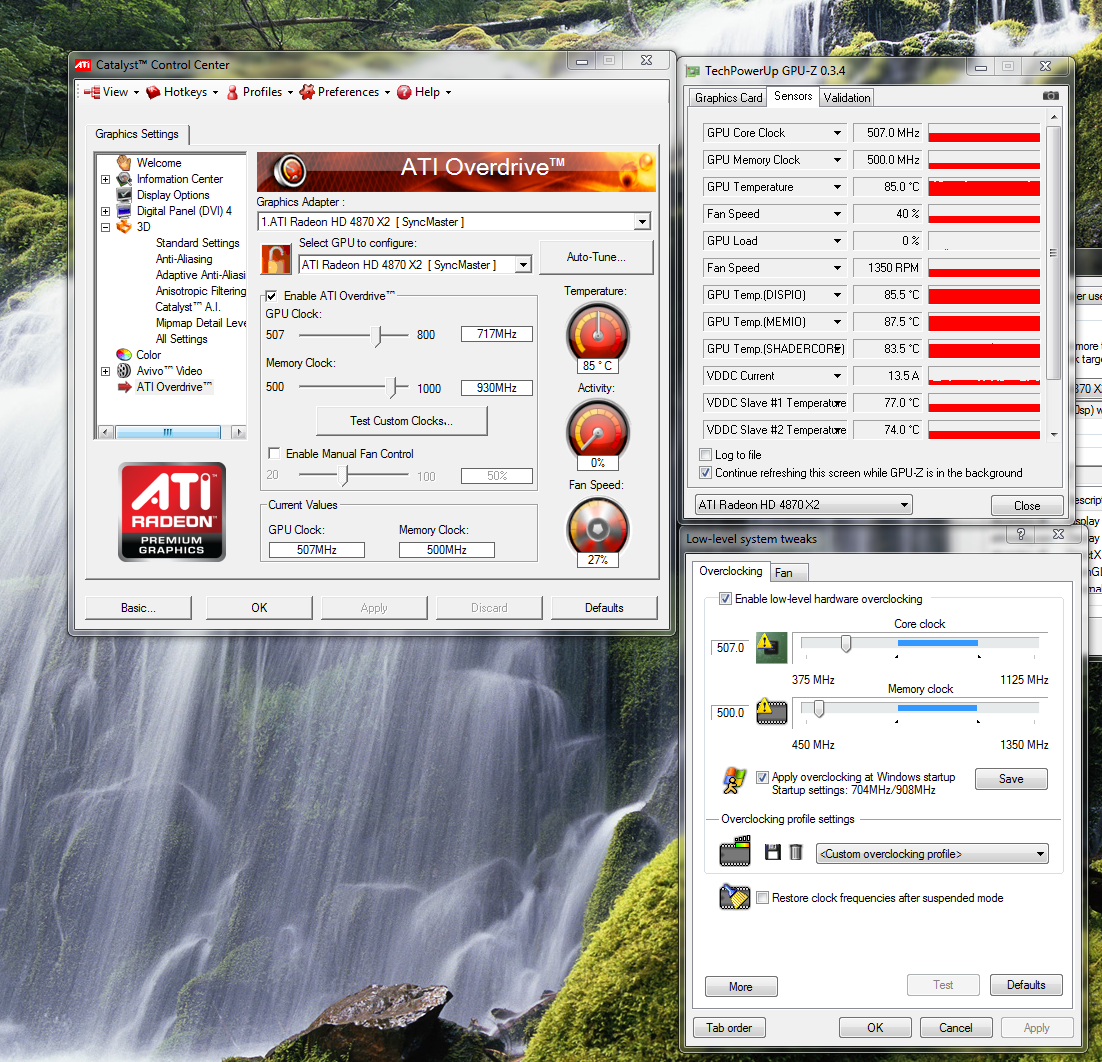
Task: Click the ATI Overdrive red arrow icon
Action: (x=124, y=387)
